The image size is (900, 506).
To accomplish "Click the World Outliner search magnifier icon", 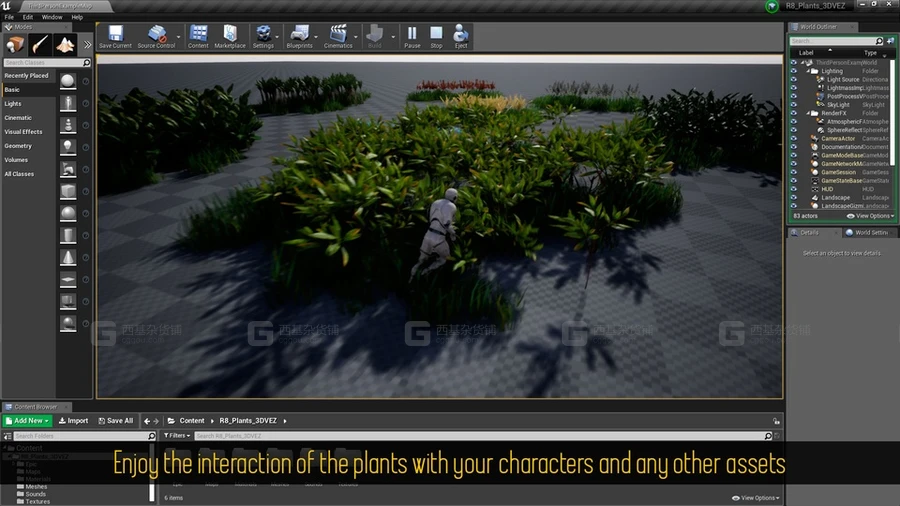I will click(879, 41).
